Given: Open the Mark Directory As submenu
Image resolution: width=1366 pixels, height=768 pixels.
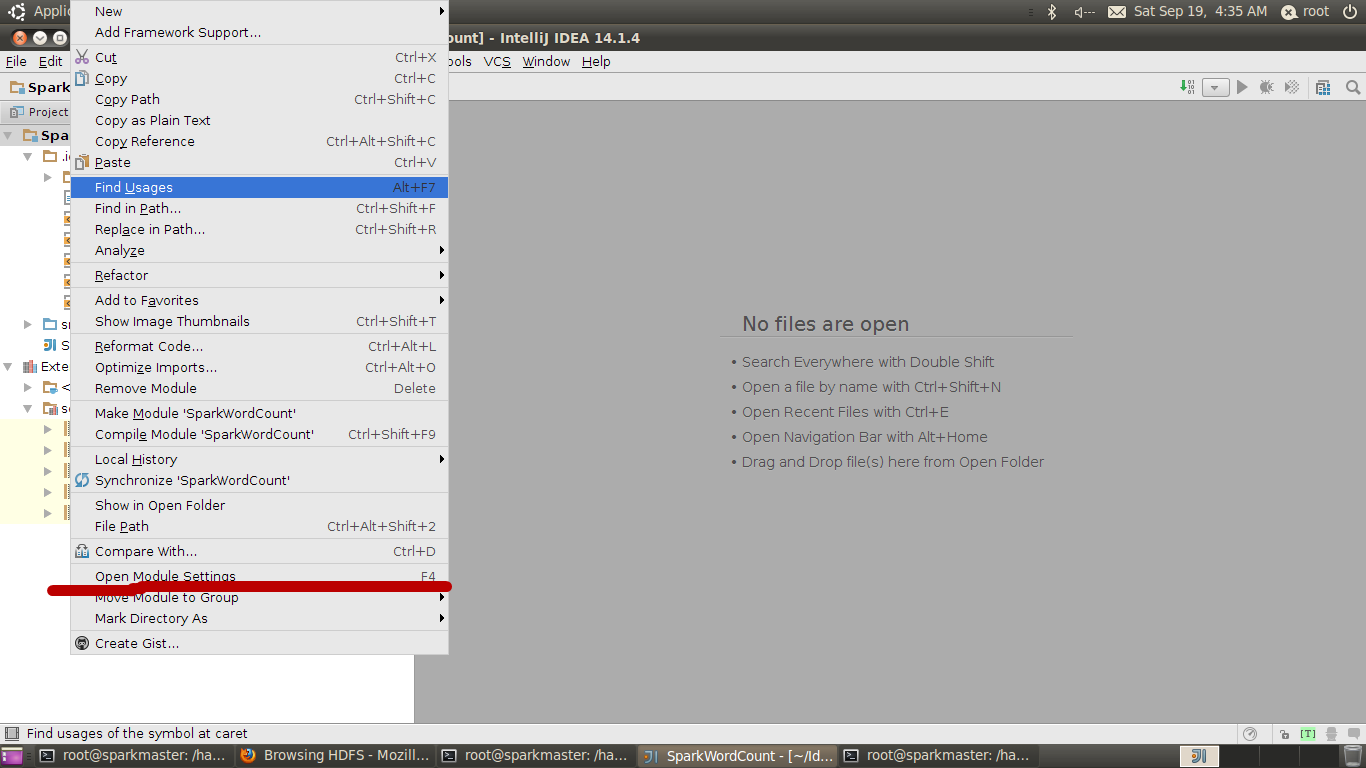Looking at the screenshot, I should [x=259, y=618].
